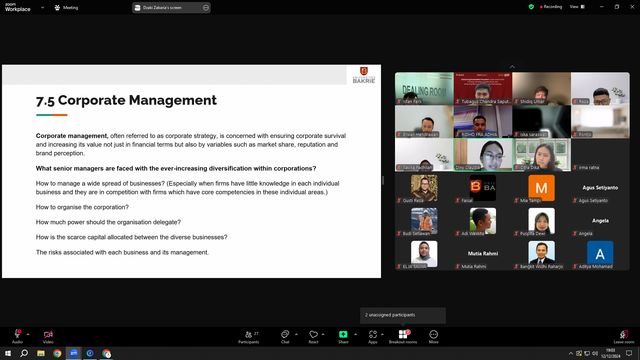Select irma ratna's blank tile
This screenshot has height=360, width=640.
click(x=600, y=155)
